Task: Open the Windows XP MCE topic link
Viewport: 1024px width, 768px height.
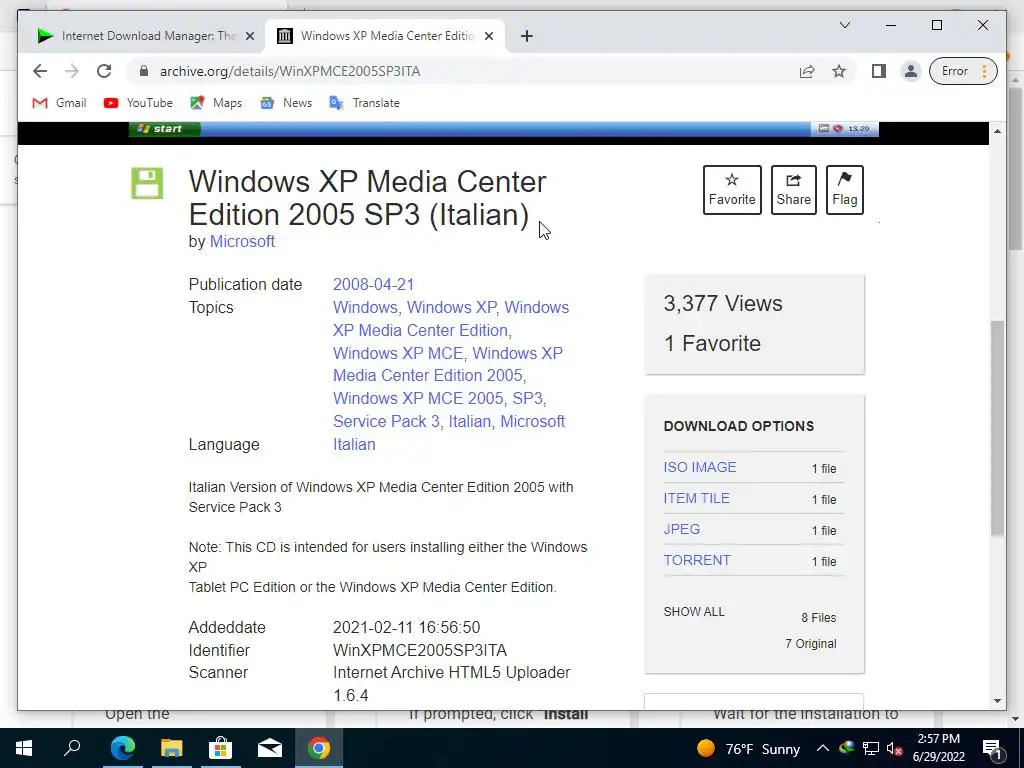Action: click(398, 353)
